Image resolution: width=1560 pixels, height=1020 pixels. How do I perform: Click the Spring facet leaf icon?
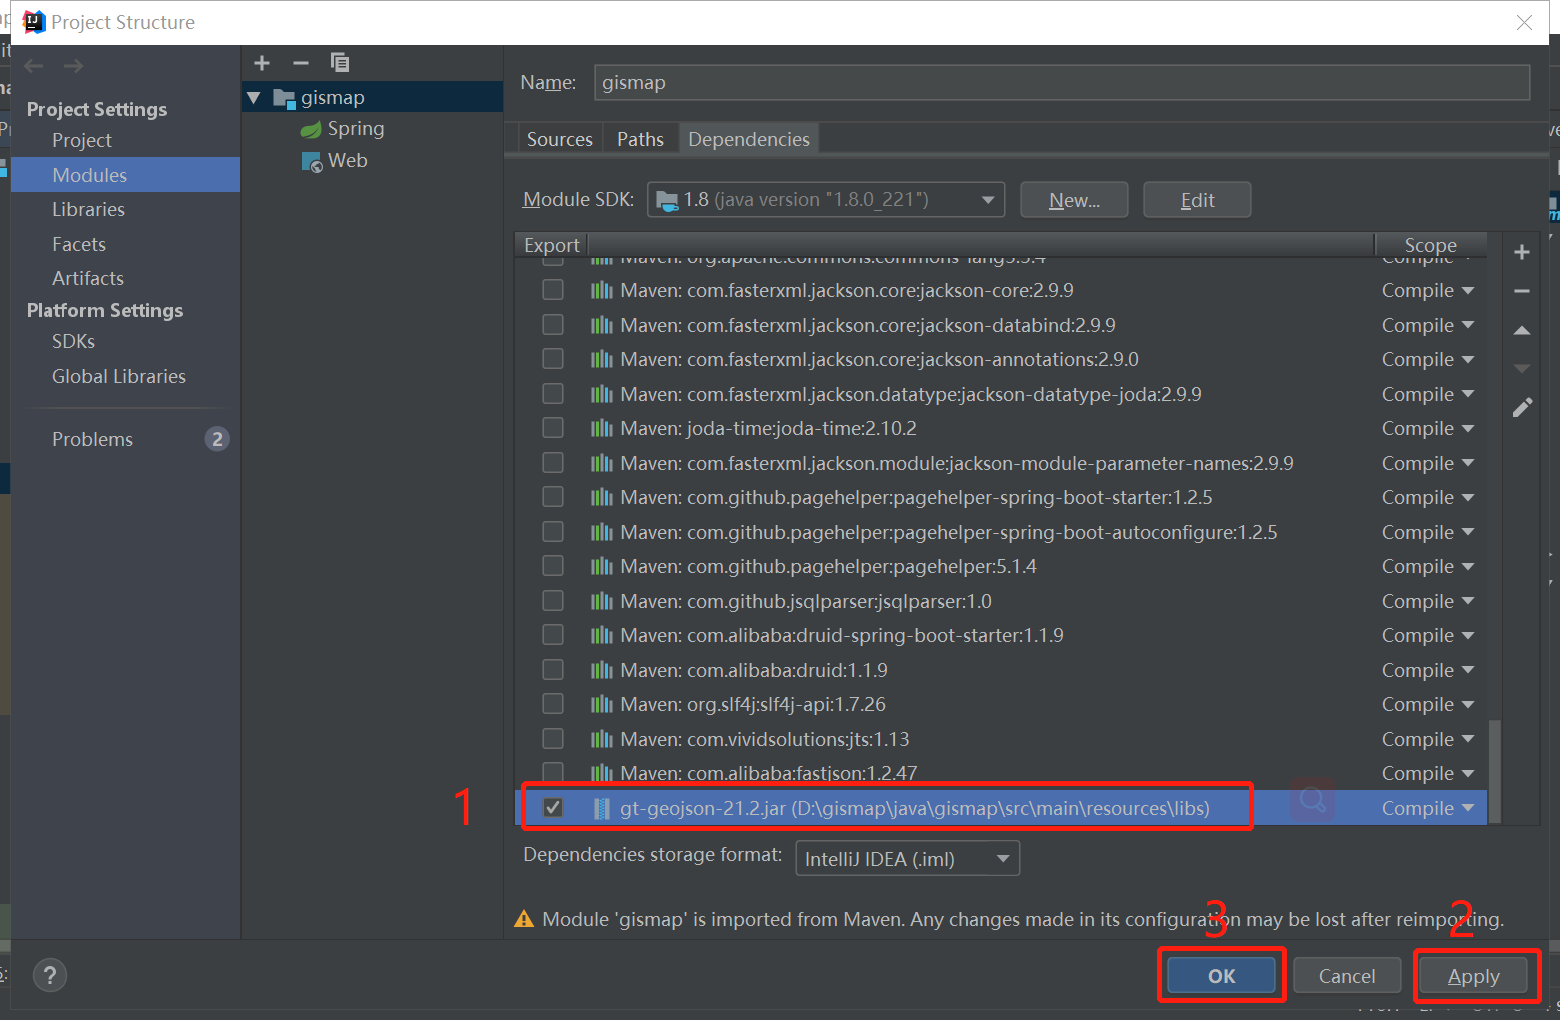click(311, 129)
